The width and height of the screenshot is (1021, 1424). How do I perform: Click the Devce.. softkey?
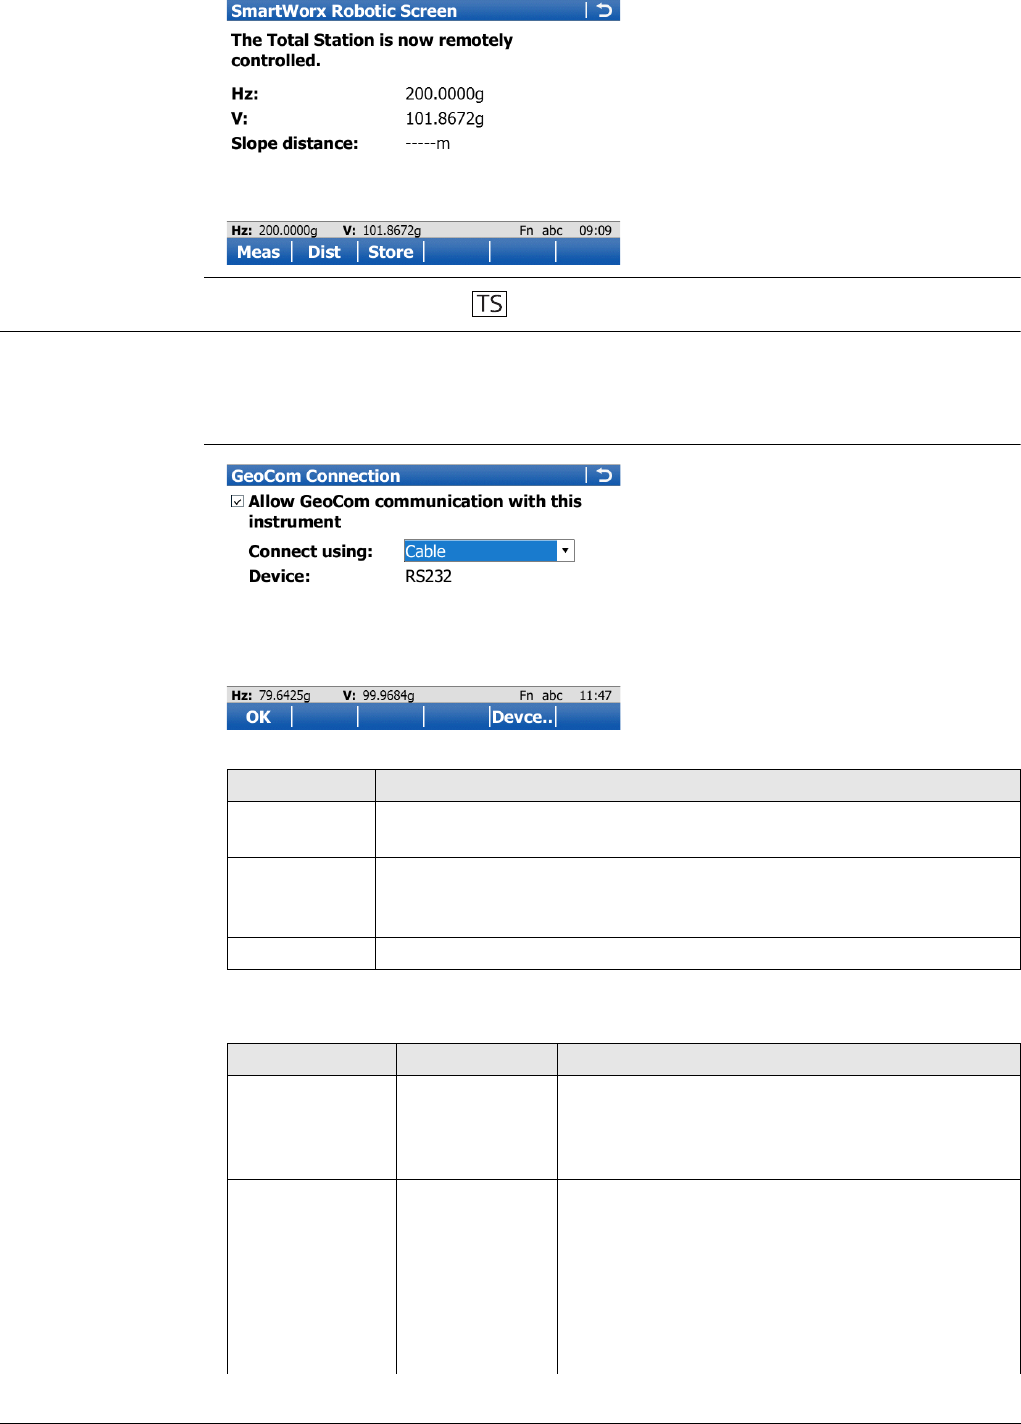(x=522, y=717)
